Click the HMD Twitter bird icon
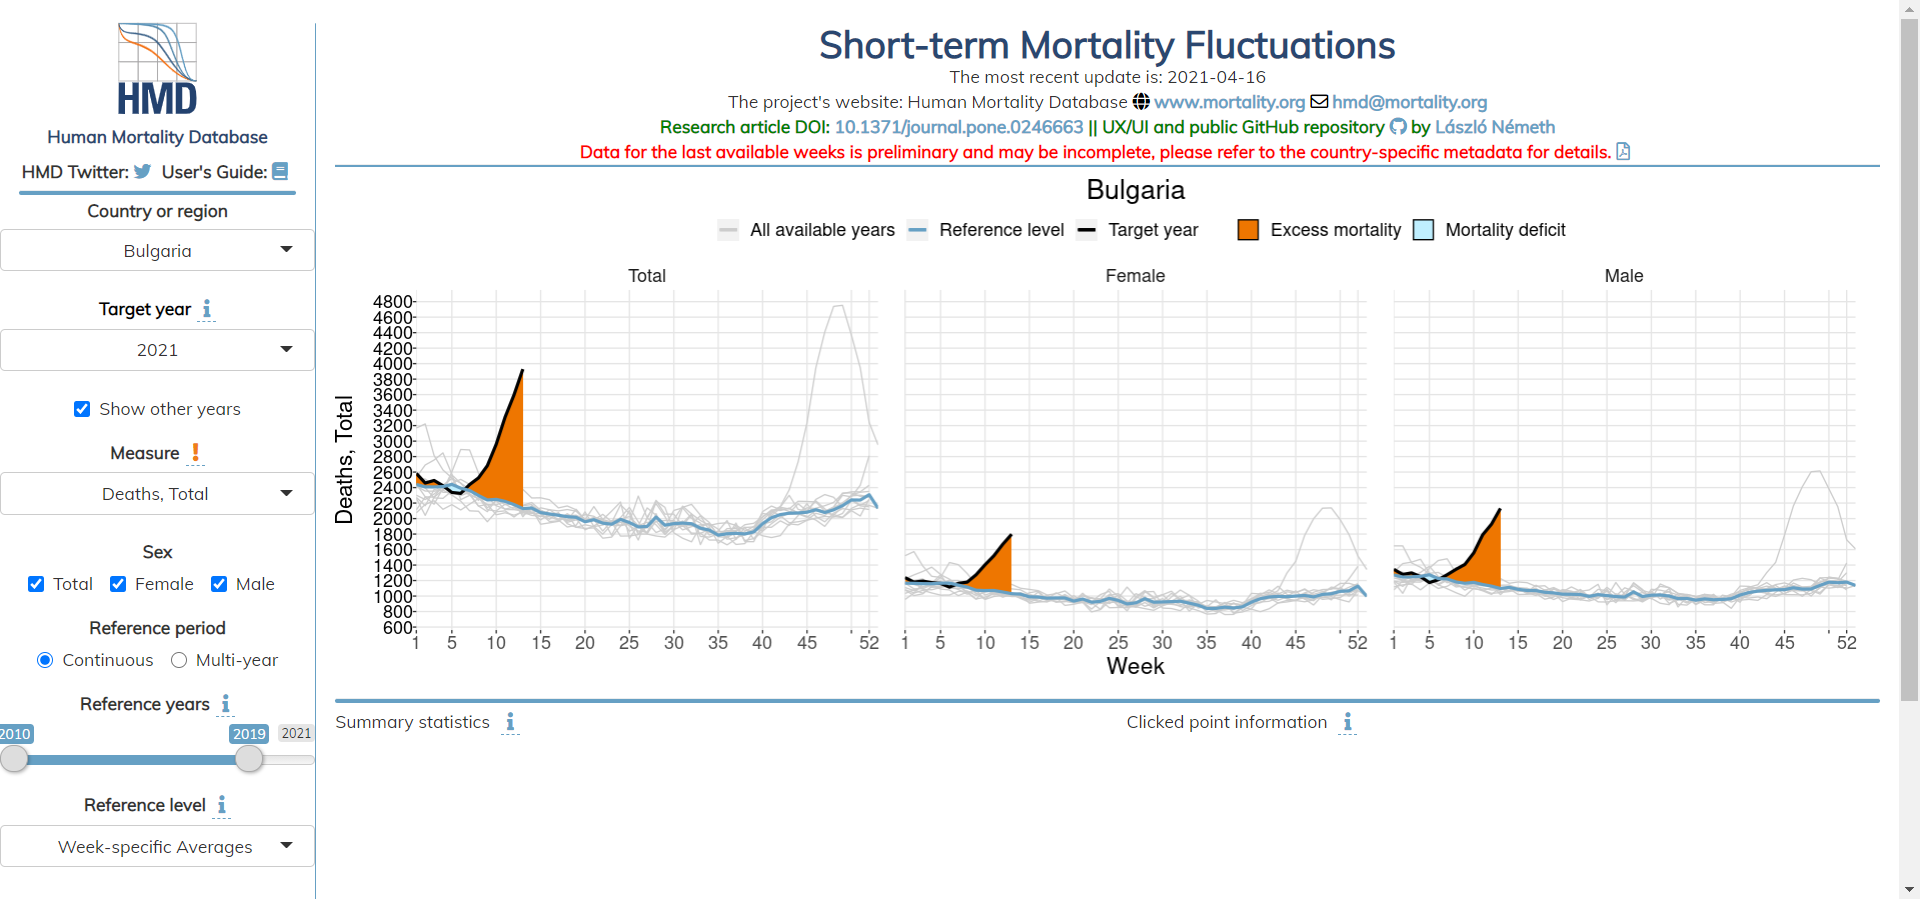1920x899 pixels. click(143, 172)
